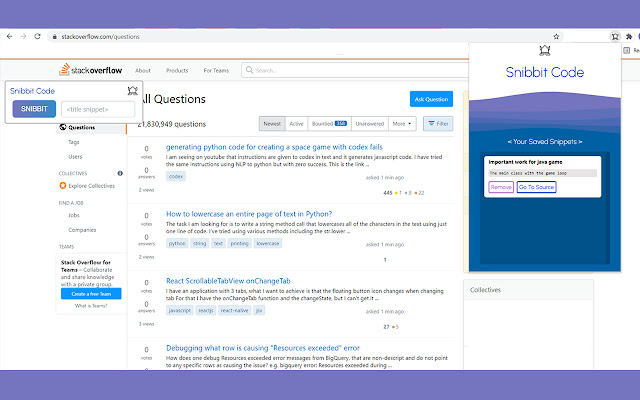The height and width of the screenshot is (400, 640).
Task: Select Tags in the left sidebar
Action: coord(74,142)
